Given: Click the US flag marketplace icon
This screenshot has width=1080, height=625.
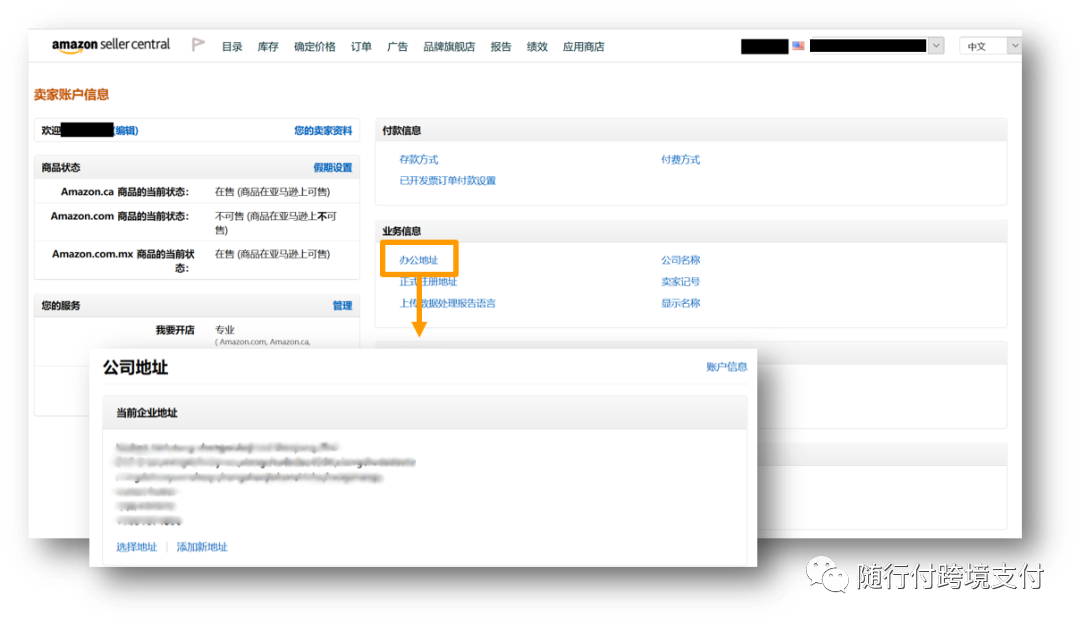Looking at the screenshot, I should 798,46.
